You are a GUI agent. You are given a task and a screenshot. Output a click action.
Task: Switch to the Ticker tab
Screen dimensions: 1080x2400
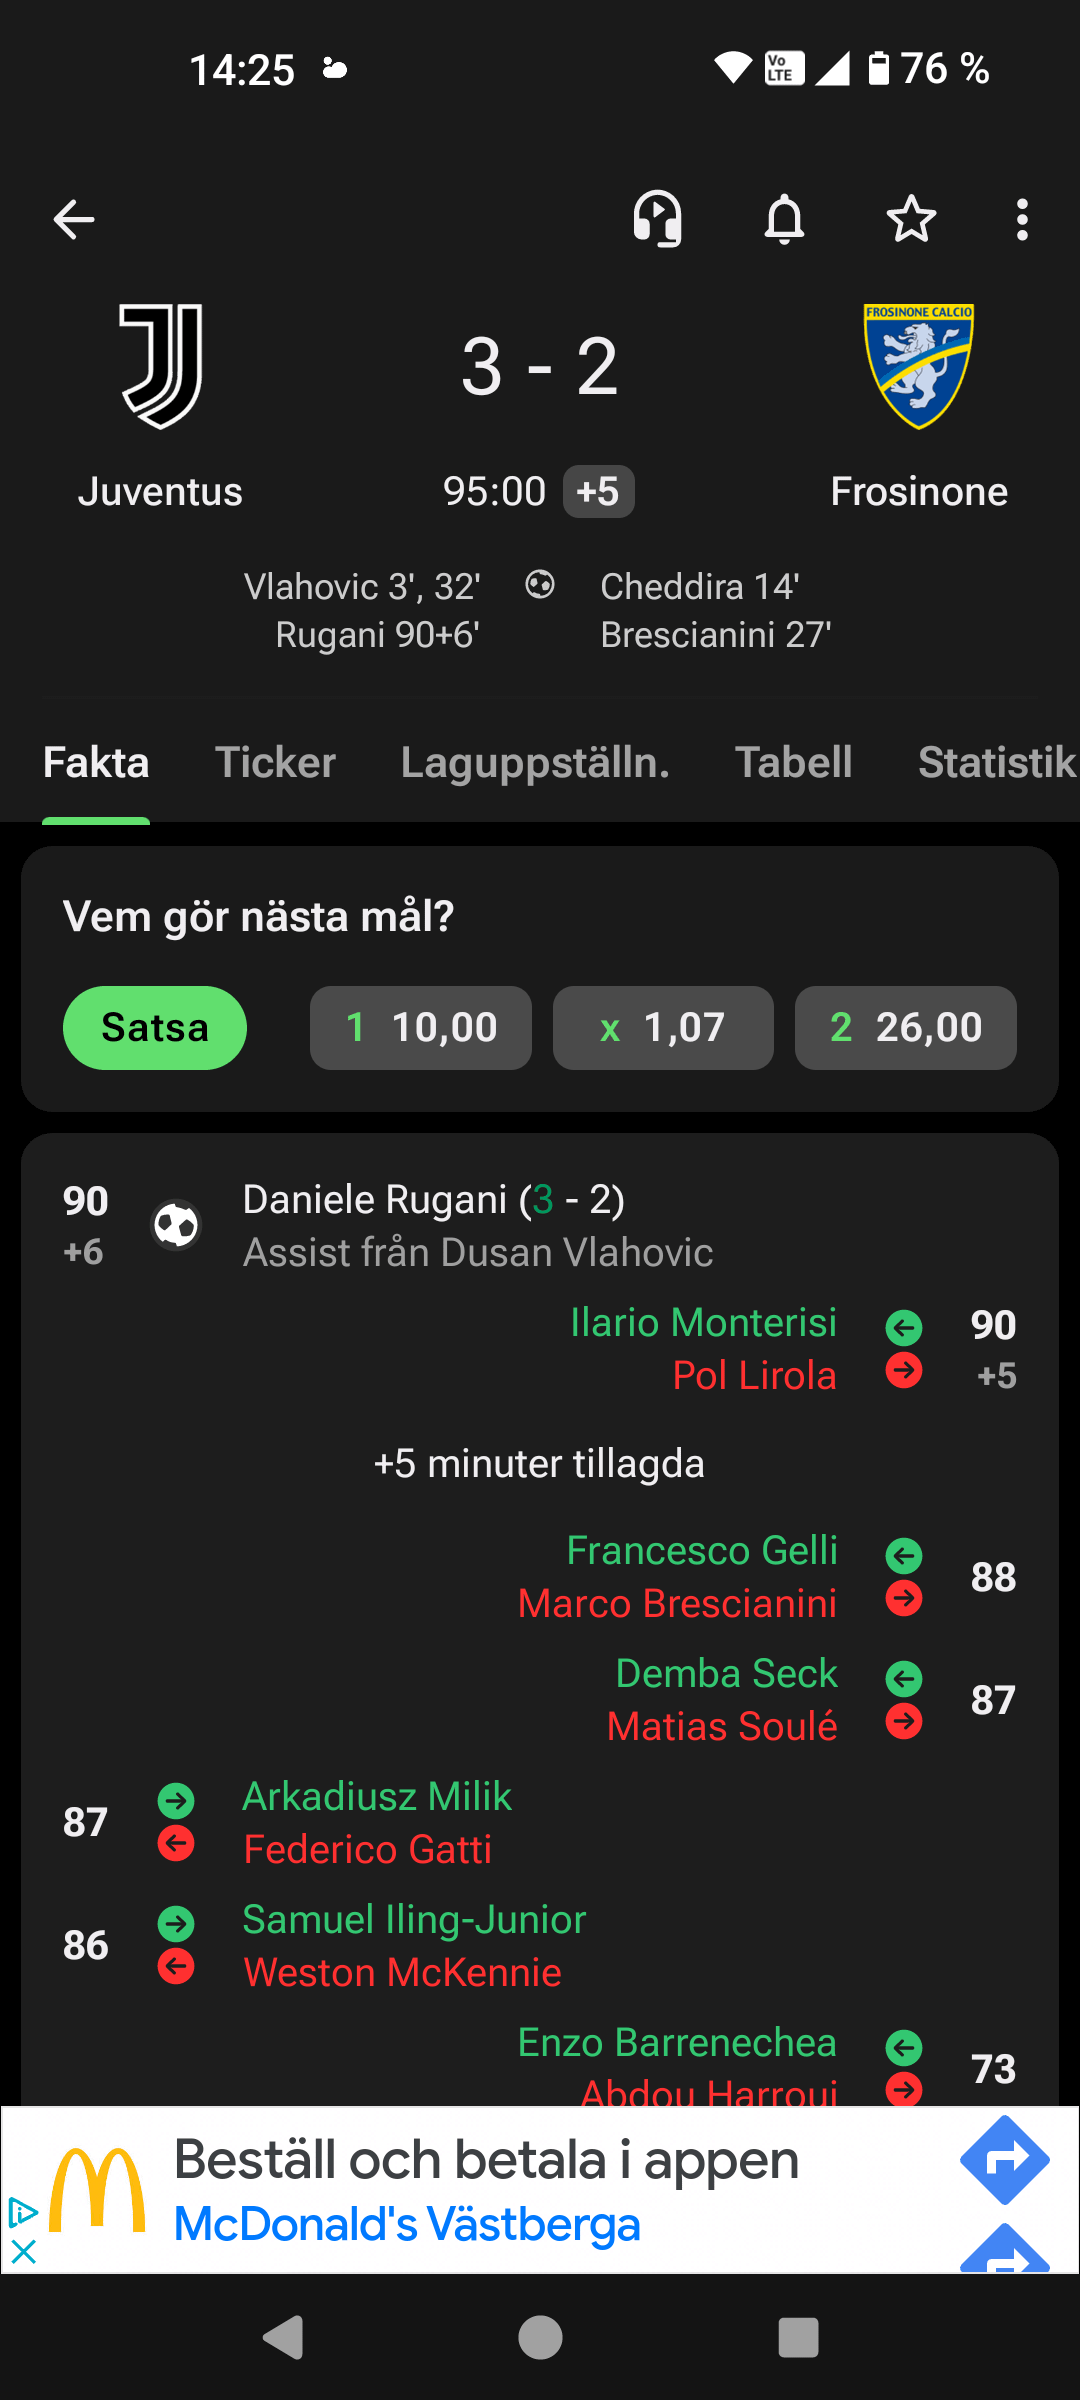pyautogui.click(x=275, y=762)
